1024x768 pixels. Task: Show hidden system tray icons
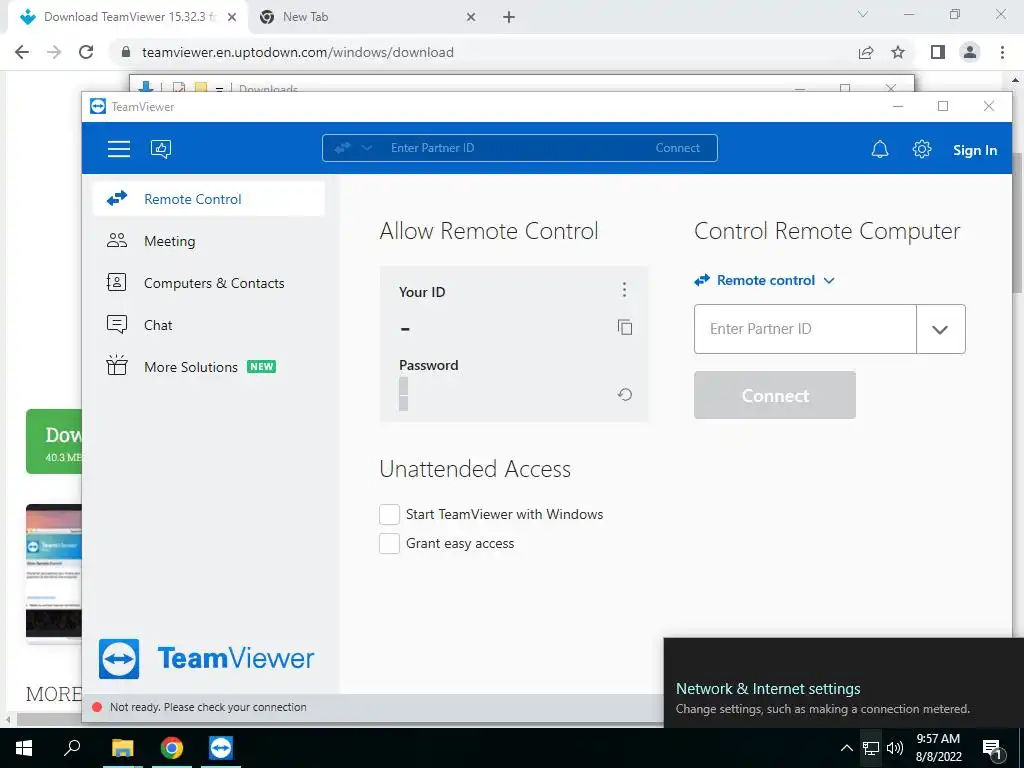tap(846, 748)
